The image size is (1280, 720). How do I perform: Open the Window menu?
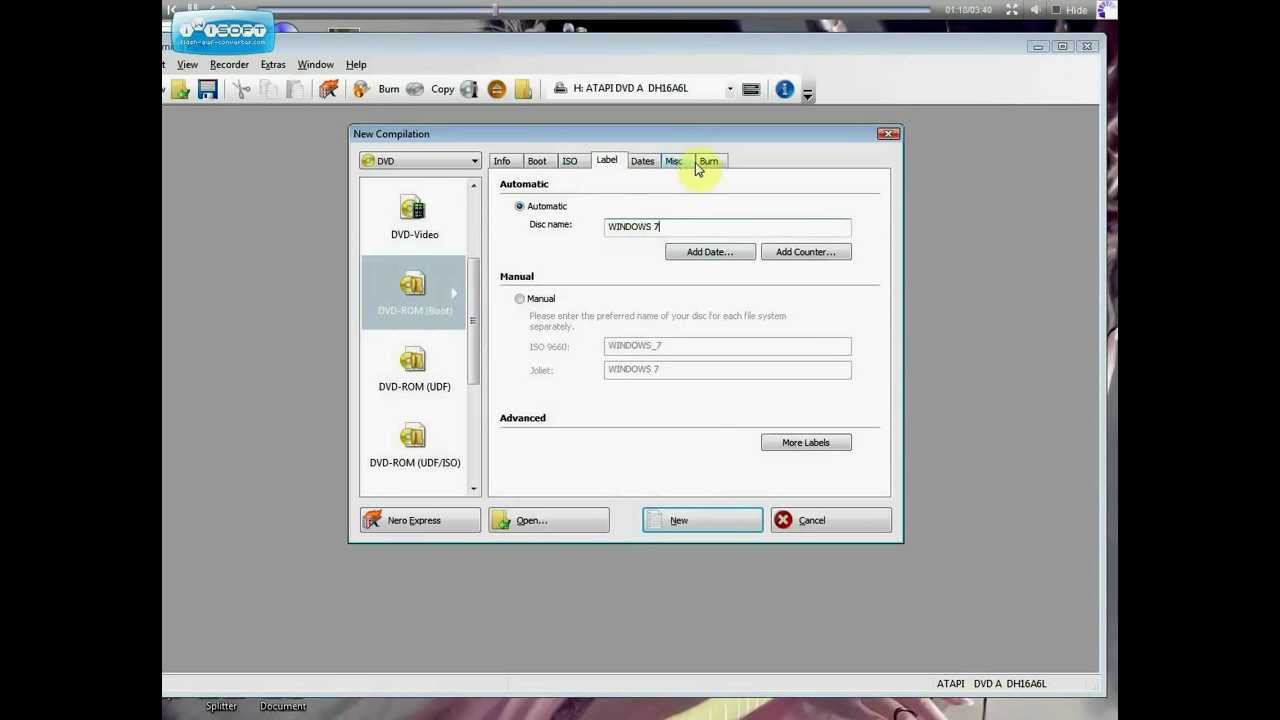pyautogui.click(x=315, y=64)
